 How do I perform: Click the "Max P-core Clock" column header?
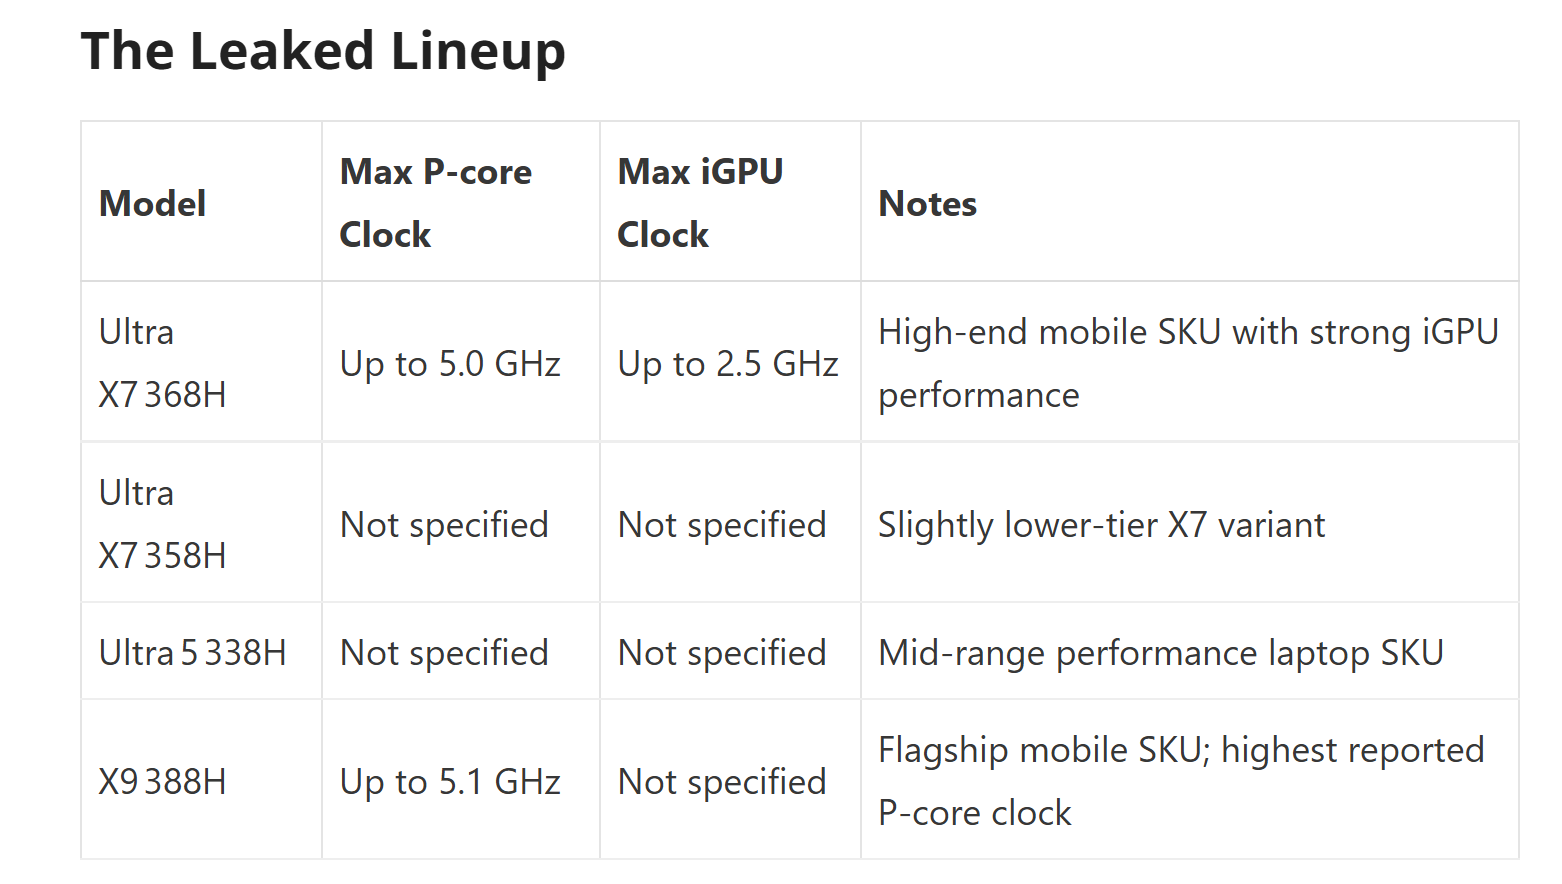(436, 203)
